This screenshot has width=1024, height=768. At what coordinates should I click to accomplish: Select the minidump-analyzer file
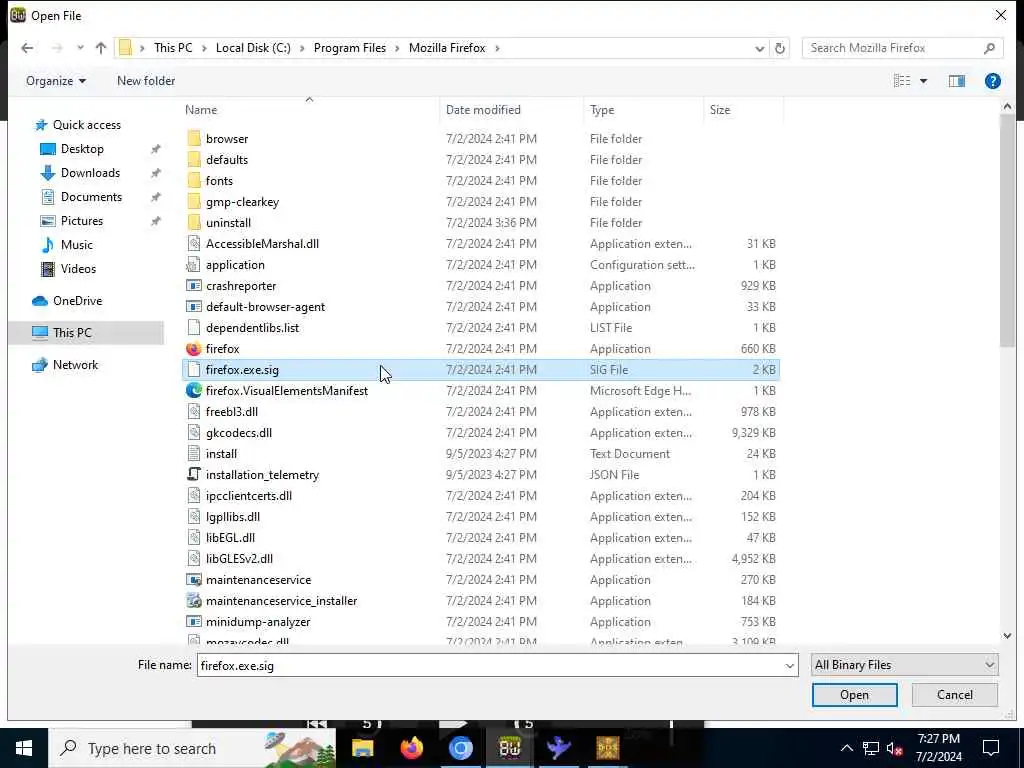tap(481, 622)
